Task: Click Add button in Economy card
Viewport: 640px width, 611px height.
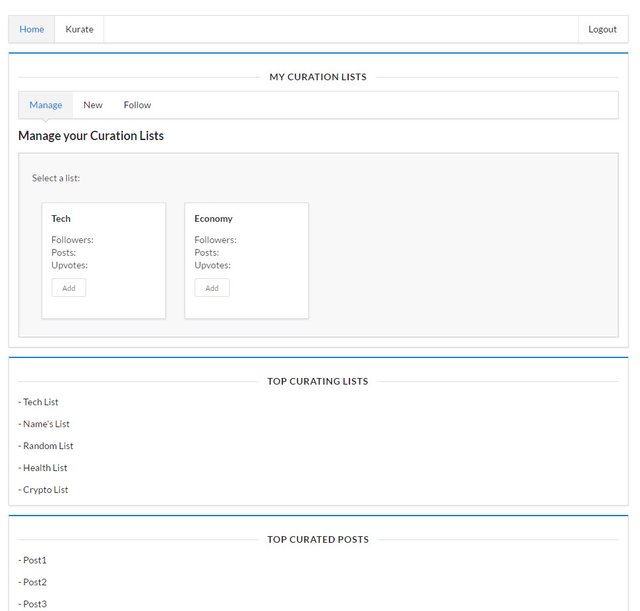Action: 212,288
